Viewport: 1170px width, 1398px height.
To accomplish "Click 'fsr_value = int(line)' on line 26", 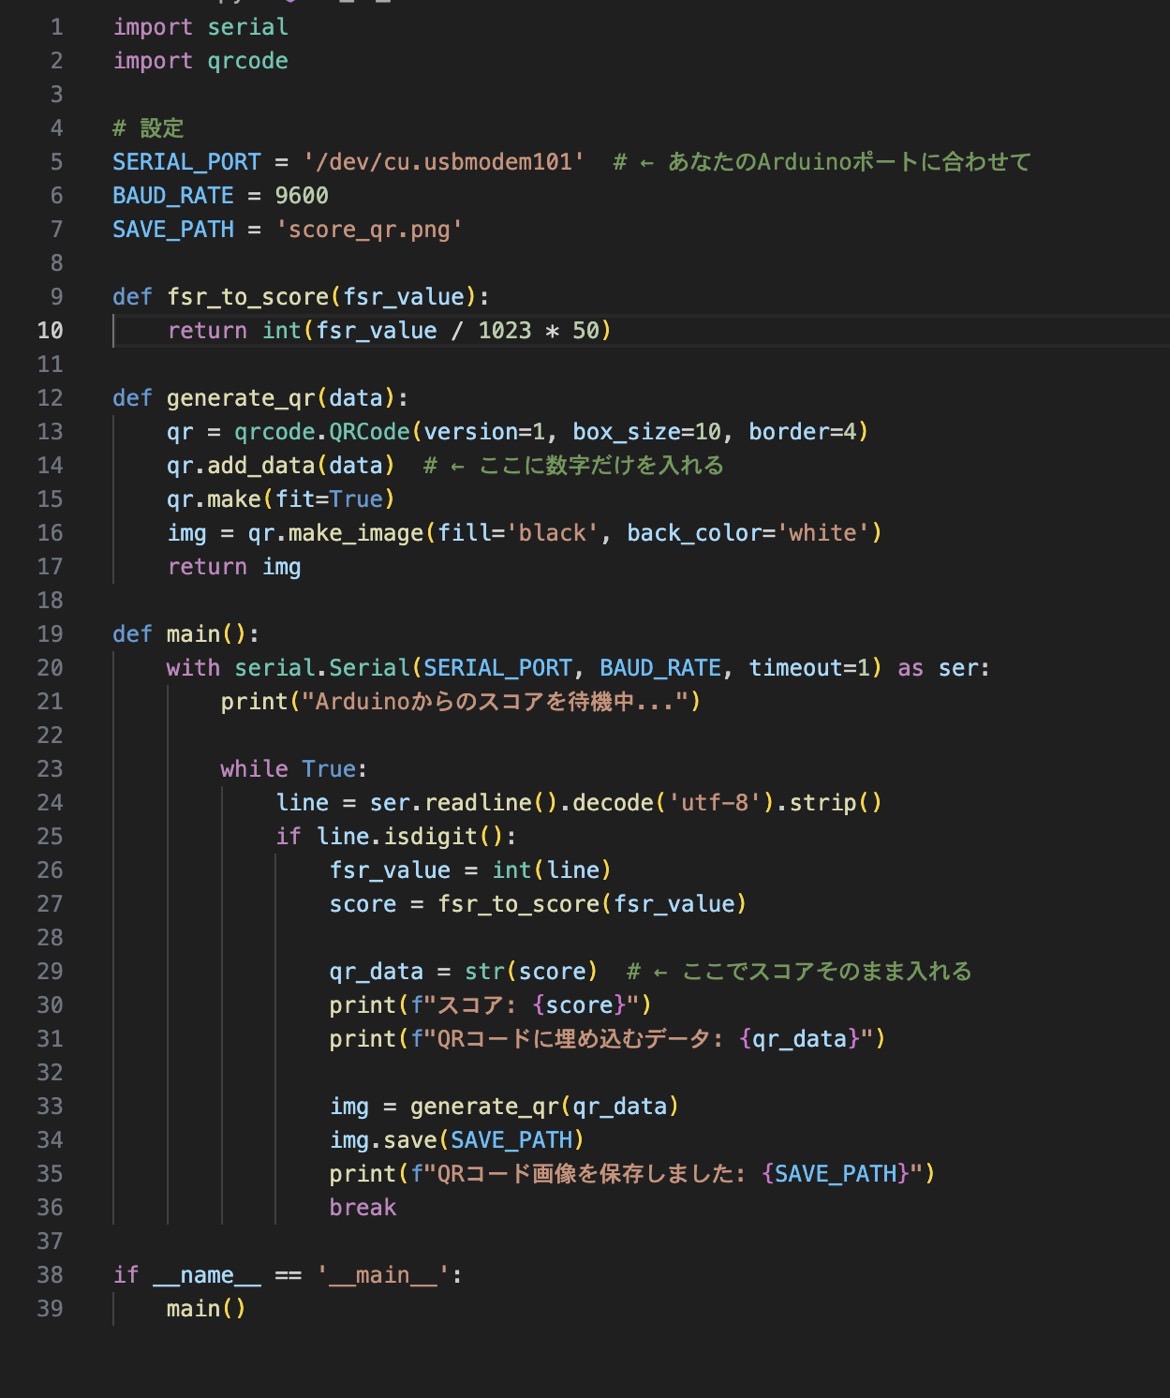I will [470, 871].
